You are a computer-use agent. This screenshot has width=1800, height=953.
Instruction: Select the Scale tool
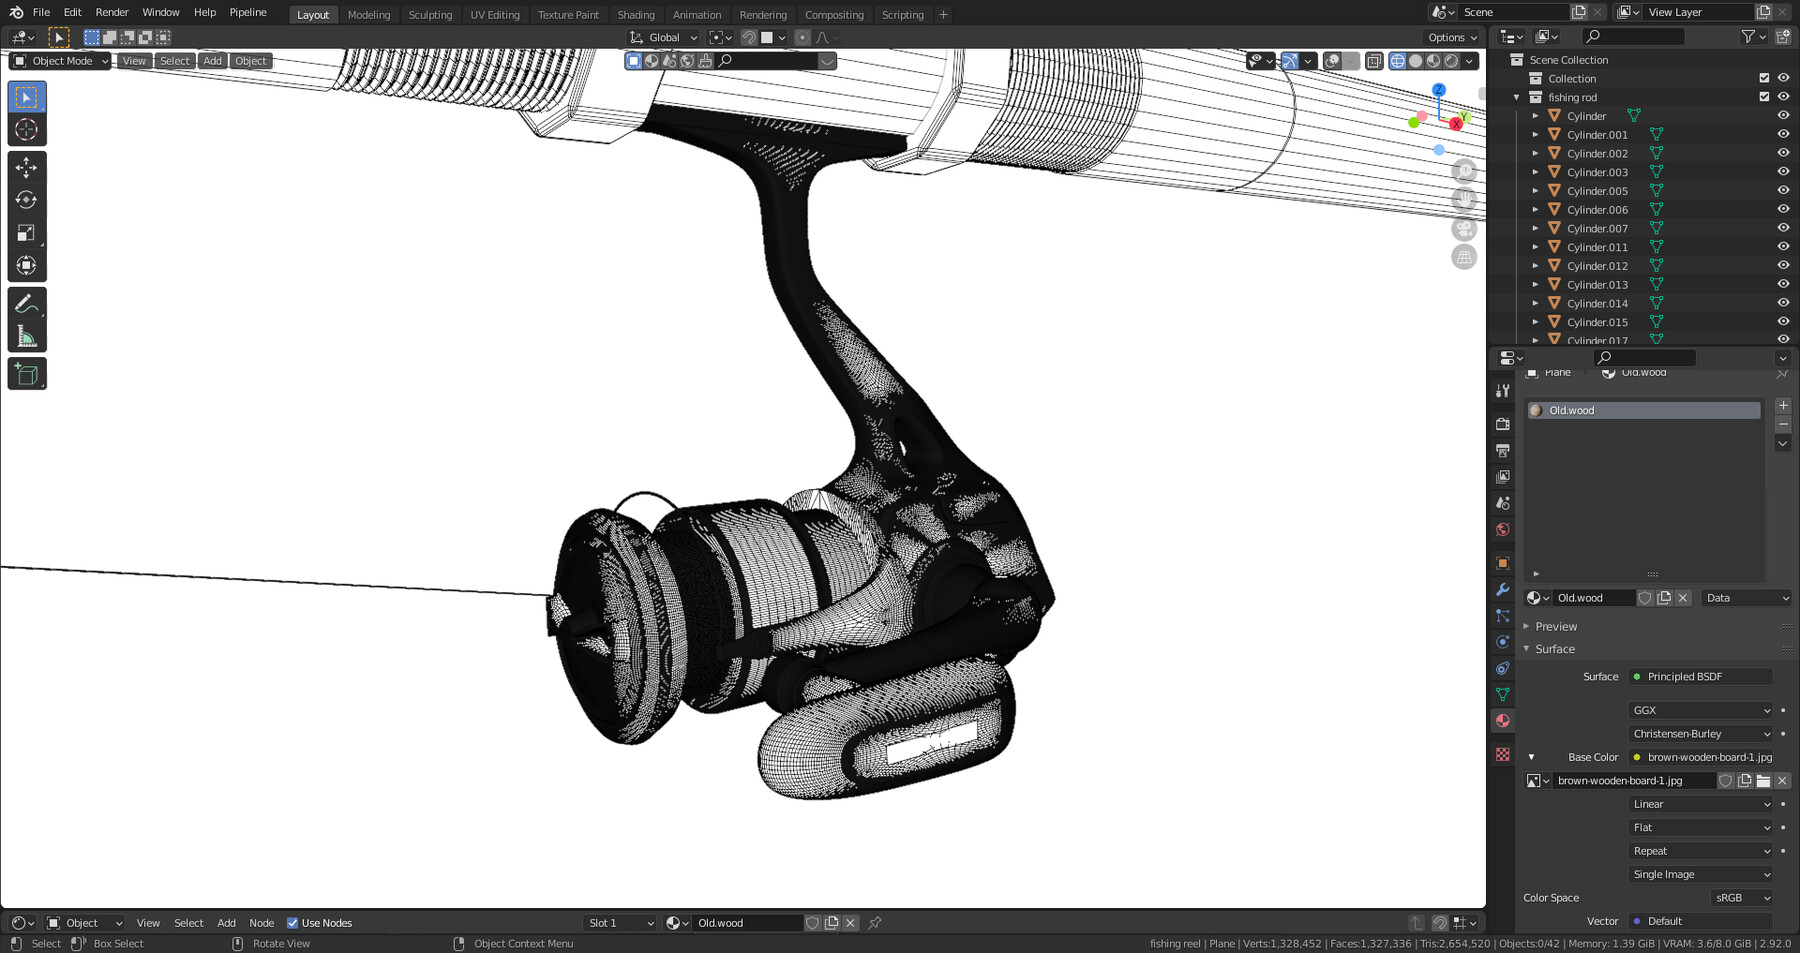click(26, 232)
